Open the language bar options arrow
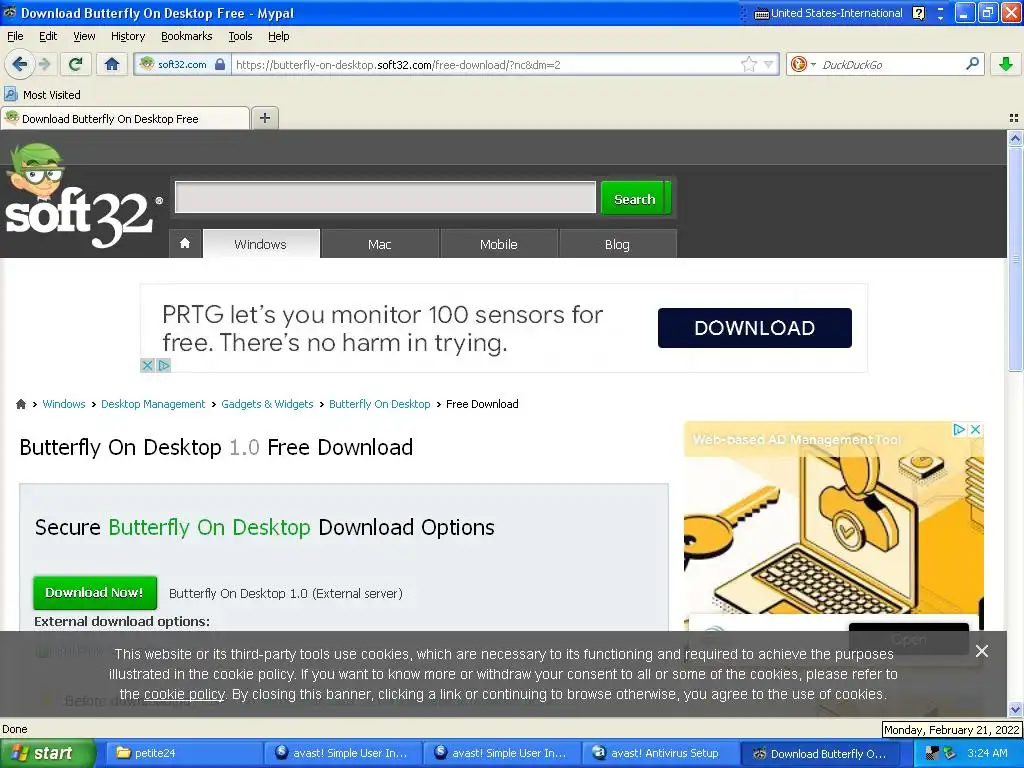Image resolution: width=1024 pixels, height=768 pixels. click(940, 18)
